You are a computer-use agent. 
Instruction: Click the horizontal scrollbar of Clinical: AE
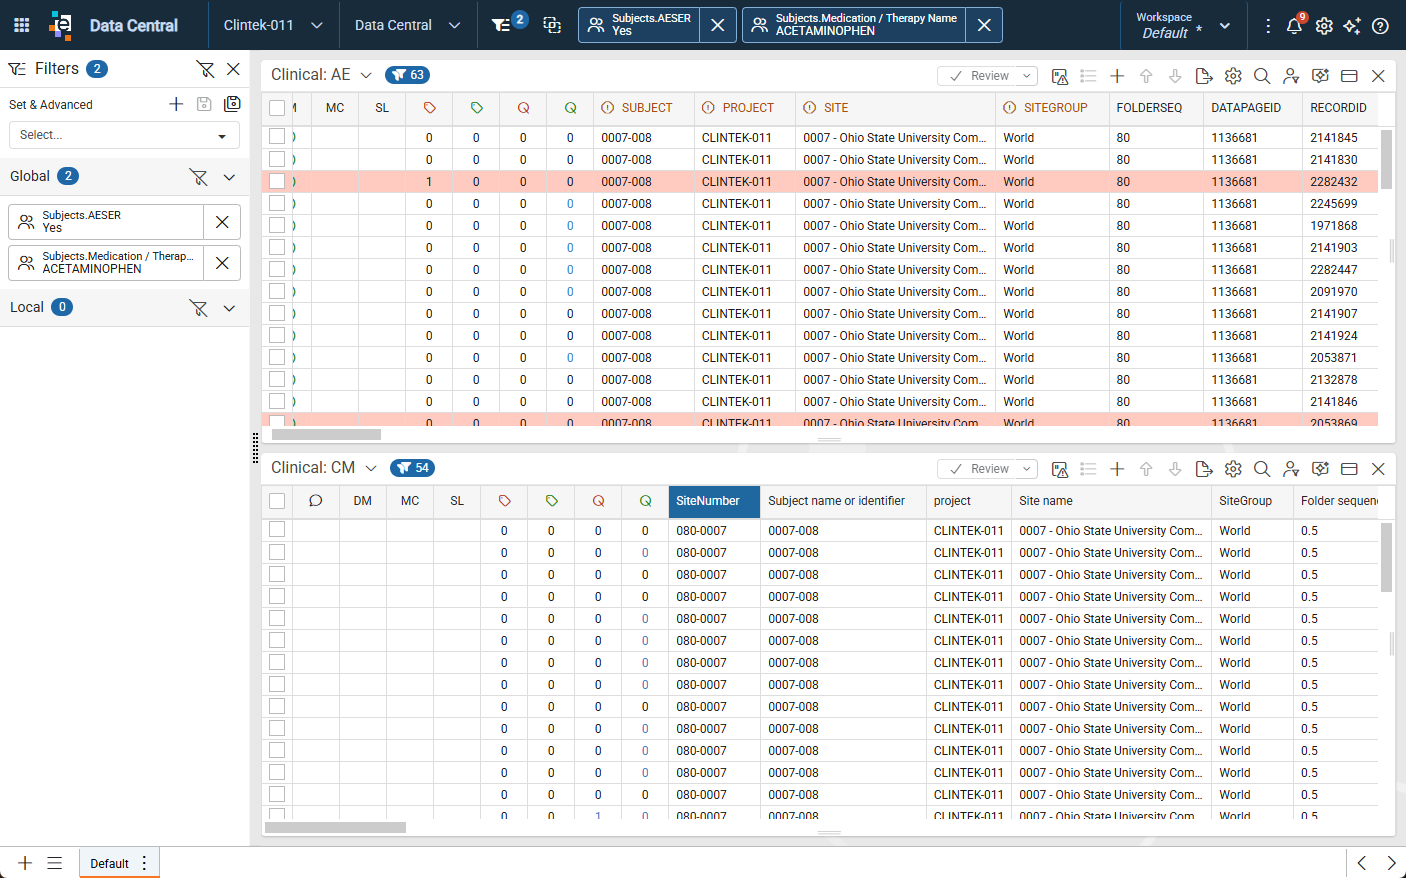(326, 435)
